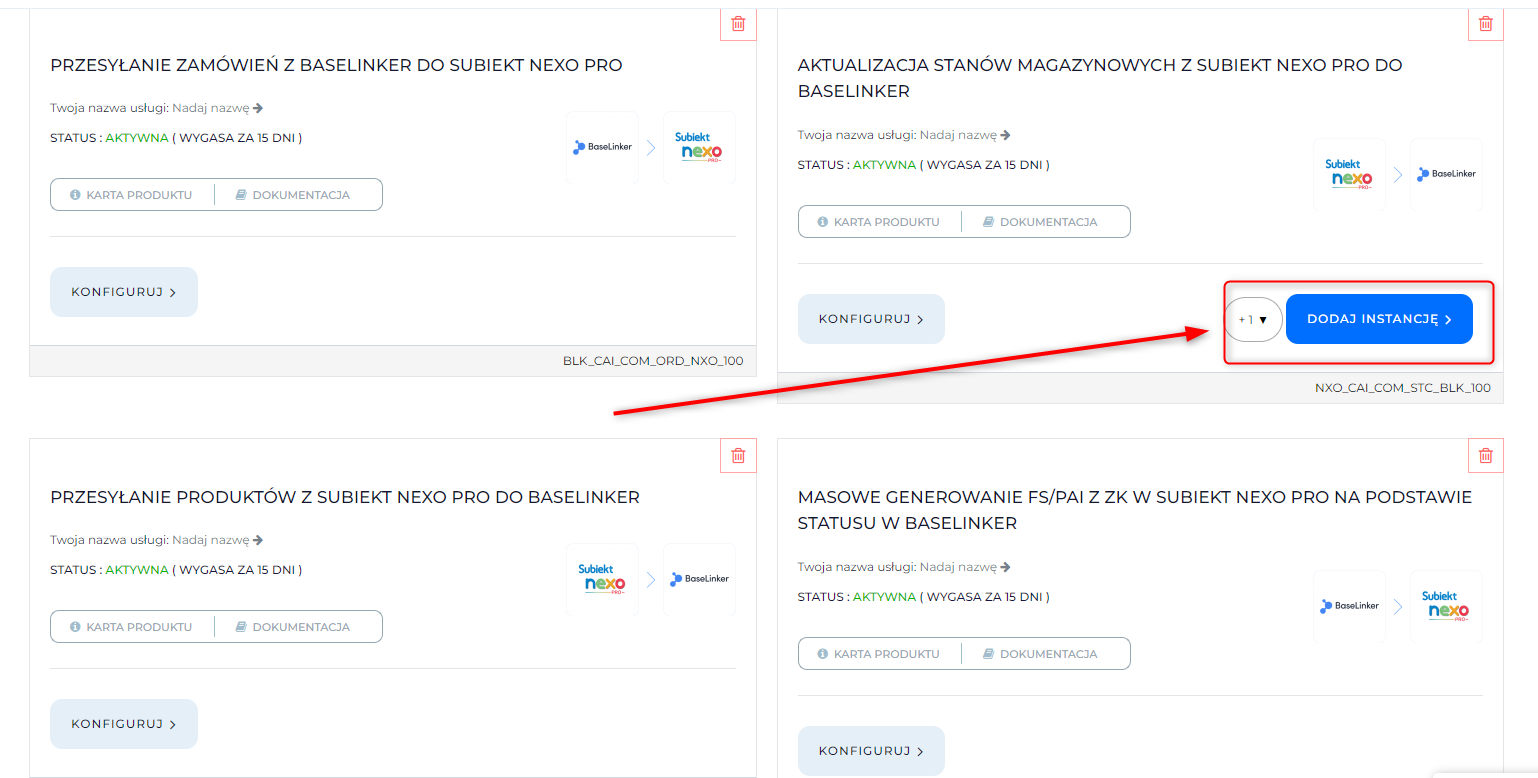Click BaseLinker logo in Masowe generowanie card
Image resolution: width=1538 pixels, height=778 pixels.
click(x=1349, y=606)
